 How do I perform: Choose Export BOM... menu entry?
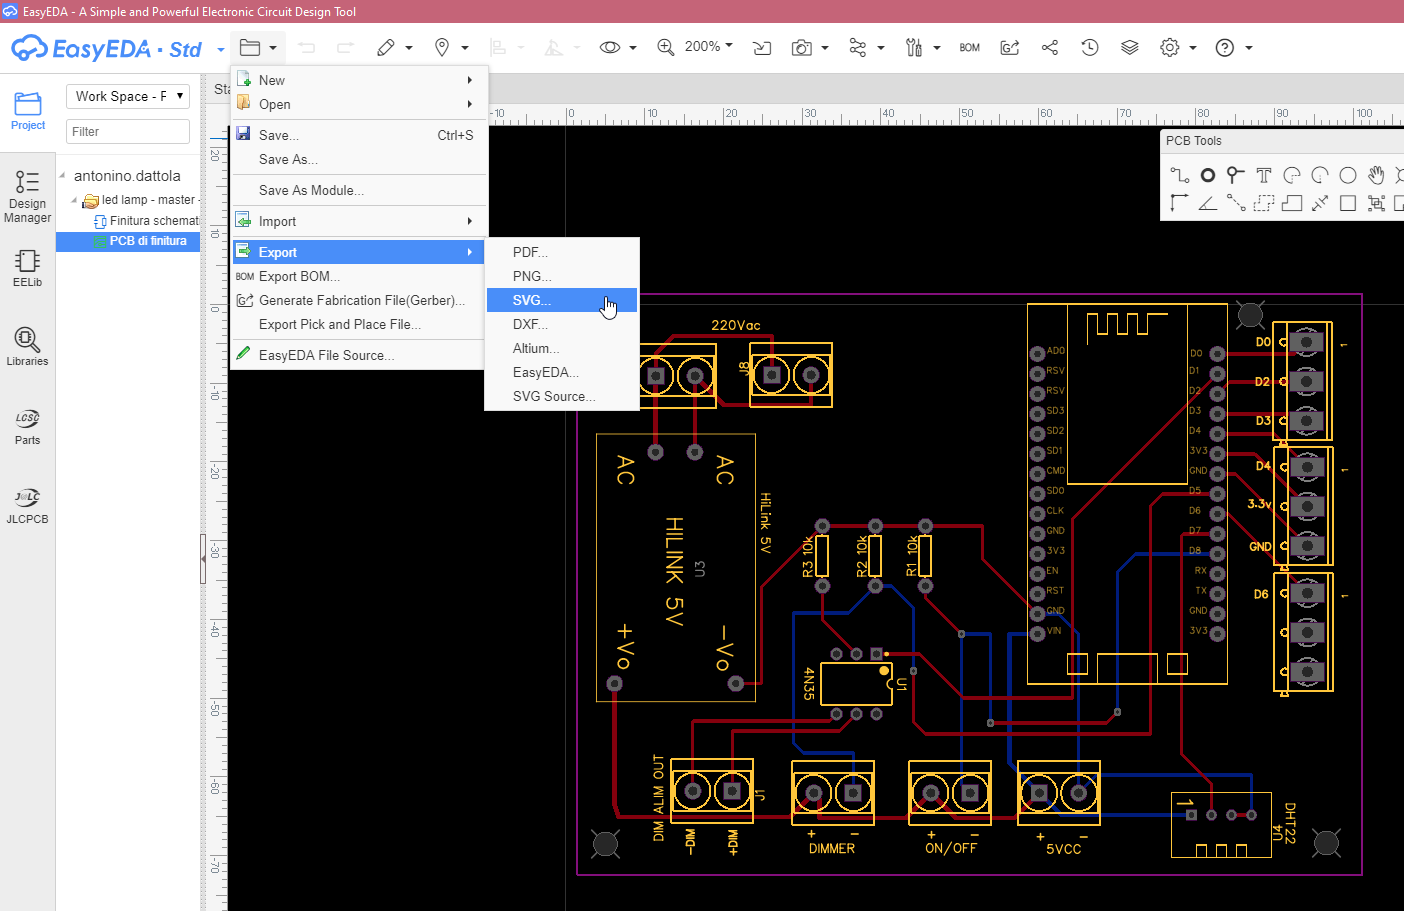click(x=359, y=276)
